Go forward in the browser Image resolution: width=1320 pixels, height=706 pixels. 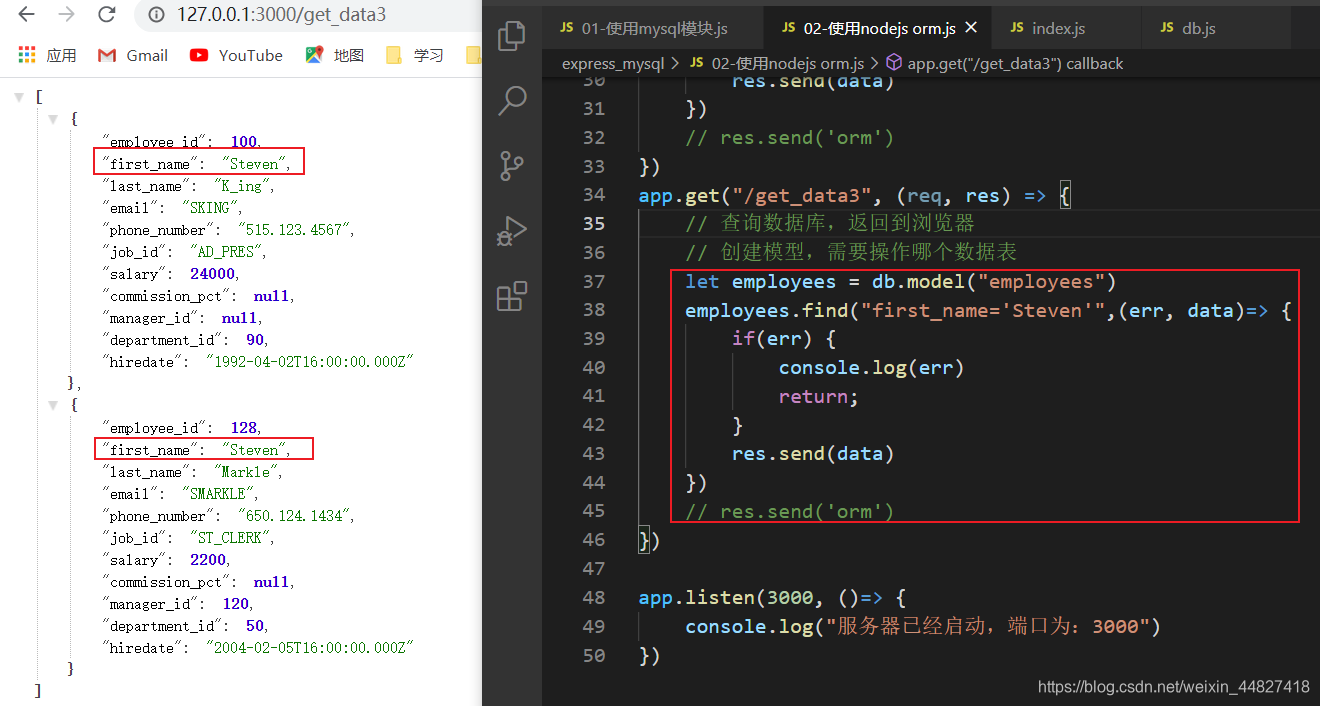[66, 15]
